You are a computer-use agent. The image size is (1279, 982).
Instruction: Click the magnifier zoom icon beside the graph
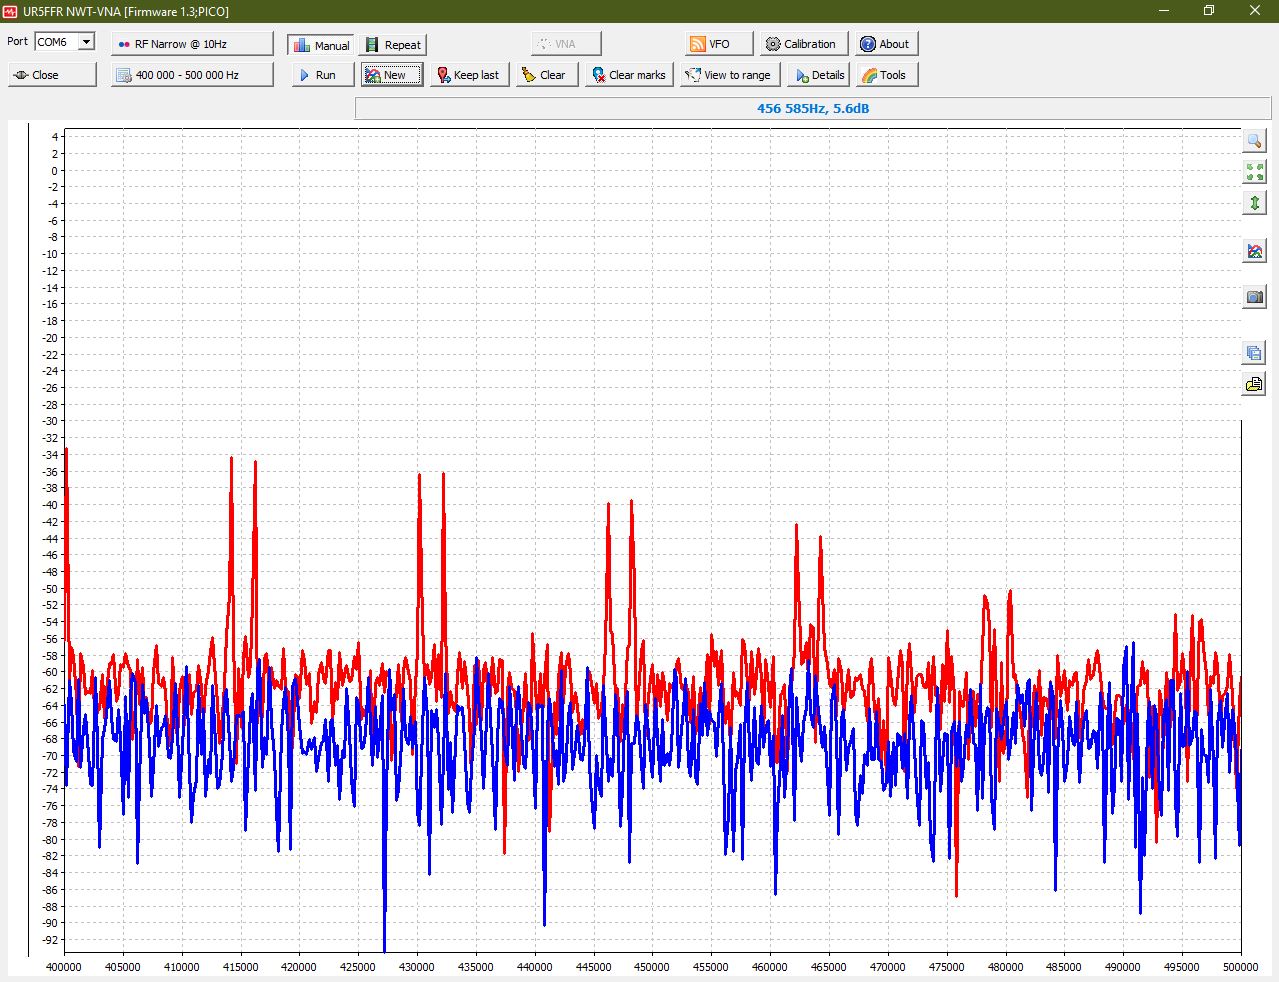click(x=1254, y=141)
